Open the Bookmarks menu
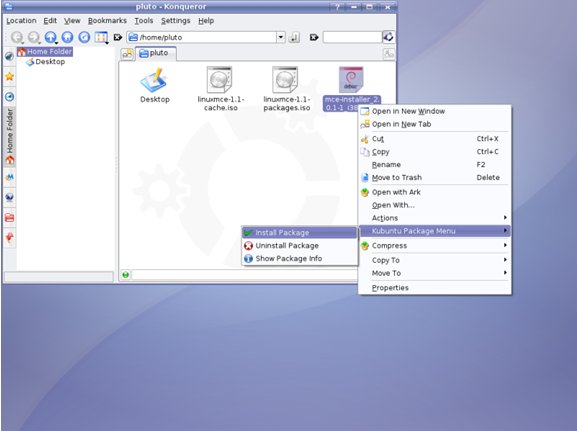577x431 pixels. click(x=107, y=21)
